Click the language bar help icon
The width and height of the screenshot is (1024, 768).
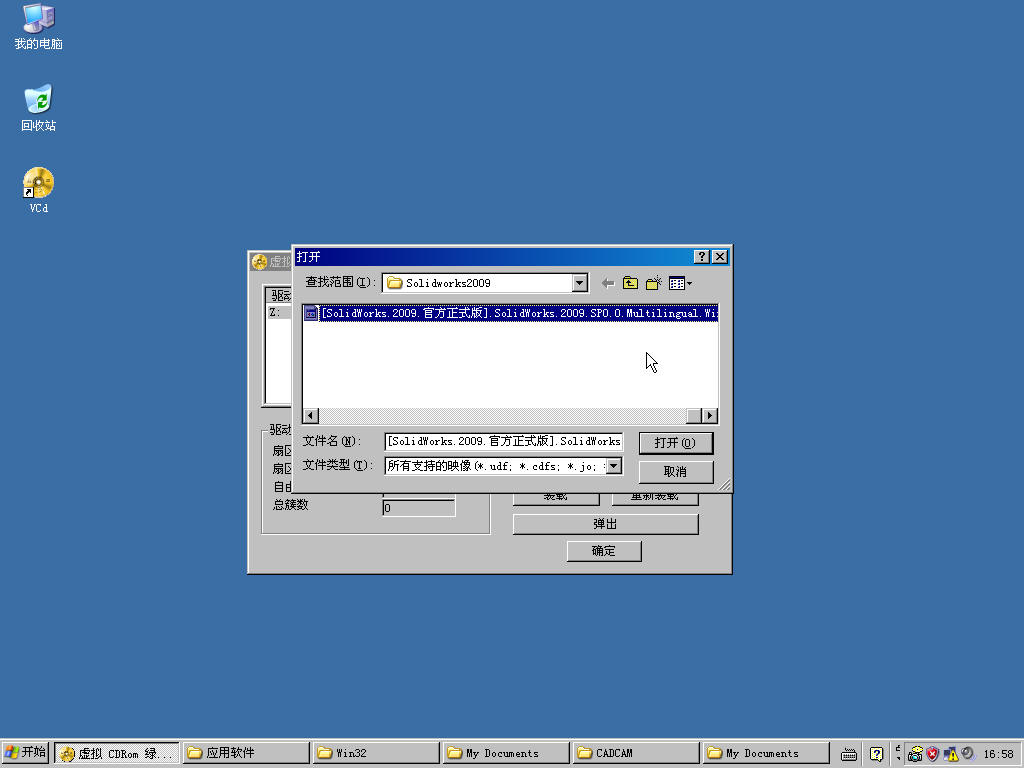coord(876,754)
